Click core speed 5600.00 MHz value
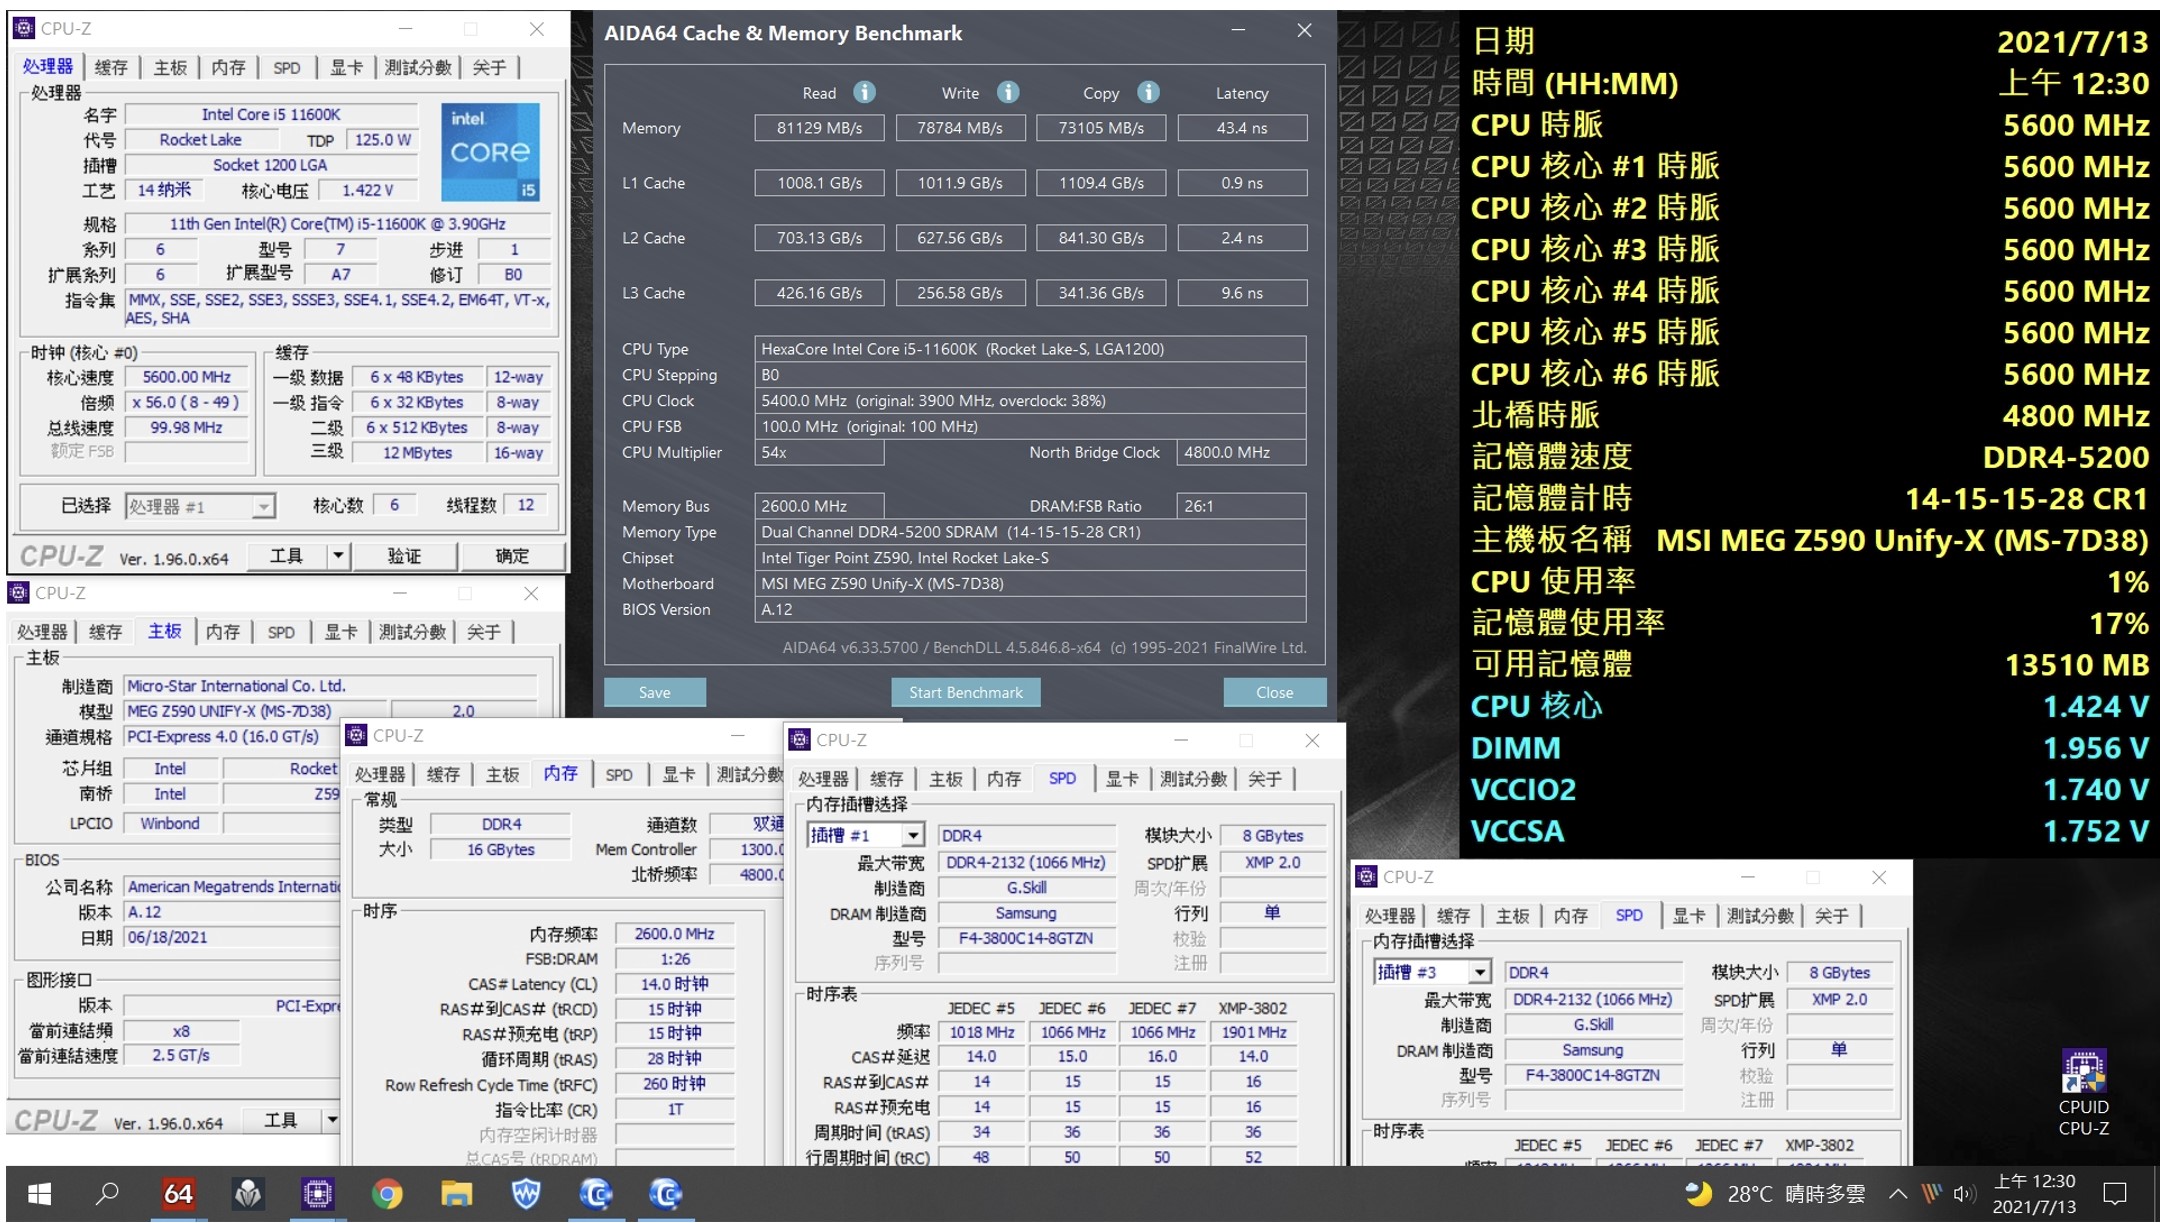The height and width of the screenshot is (1223, 2160). (x=186, y=377)
